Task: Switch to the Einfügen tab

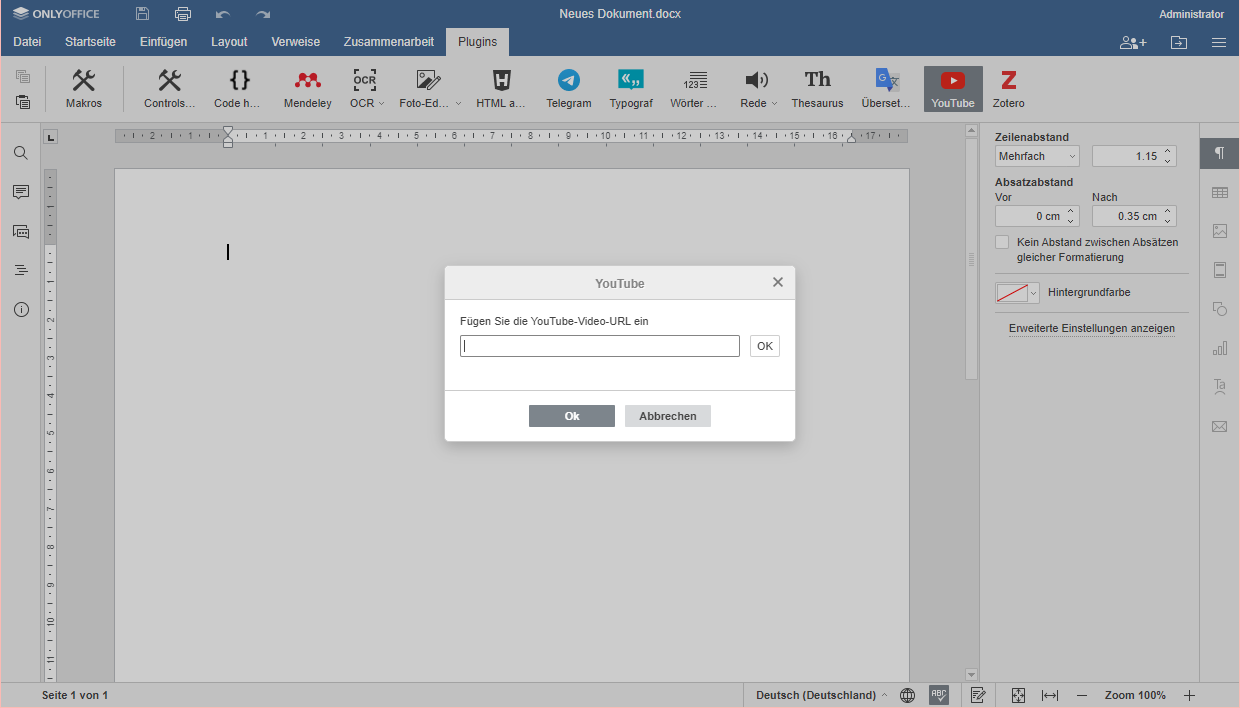Action: tap(163, 42)
